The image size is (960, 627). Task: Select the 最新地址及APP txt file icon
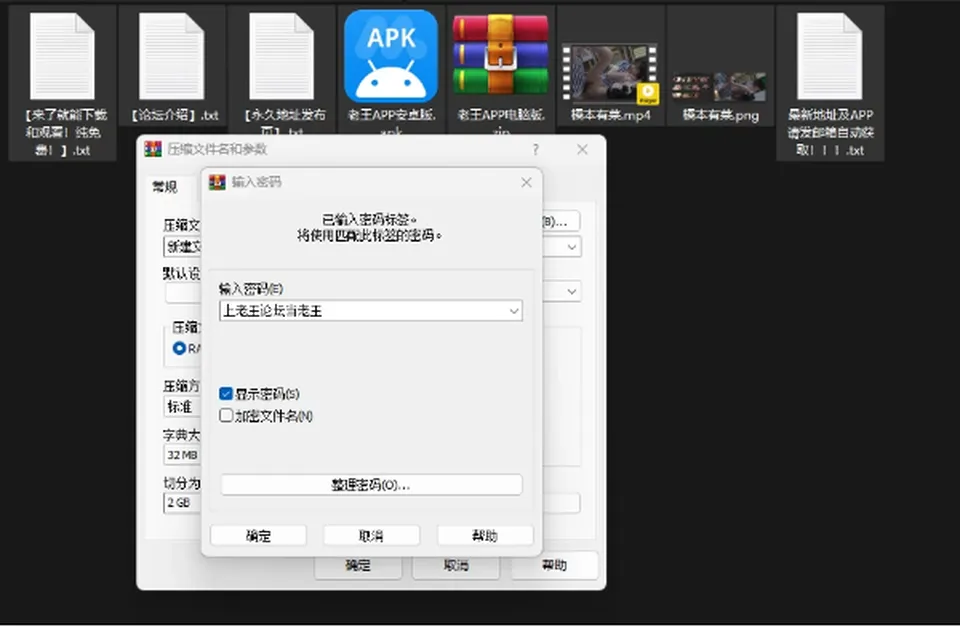(830, 56)
